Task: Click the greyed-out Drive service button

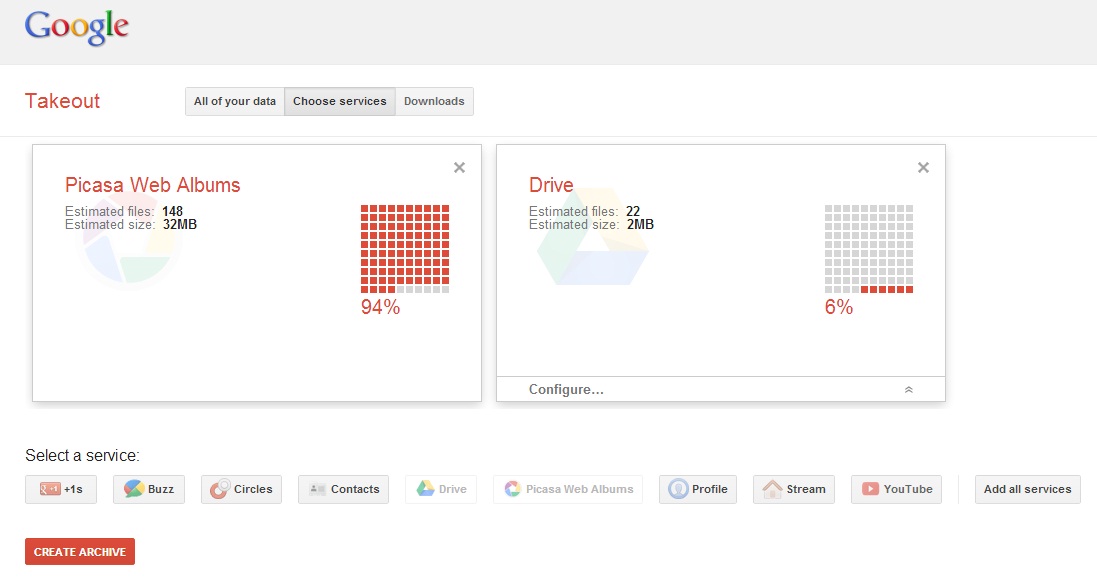Action: [x=441, y=489]
